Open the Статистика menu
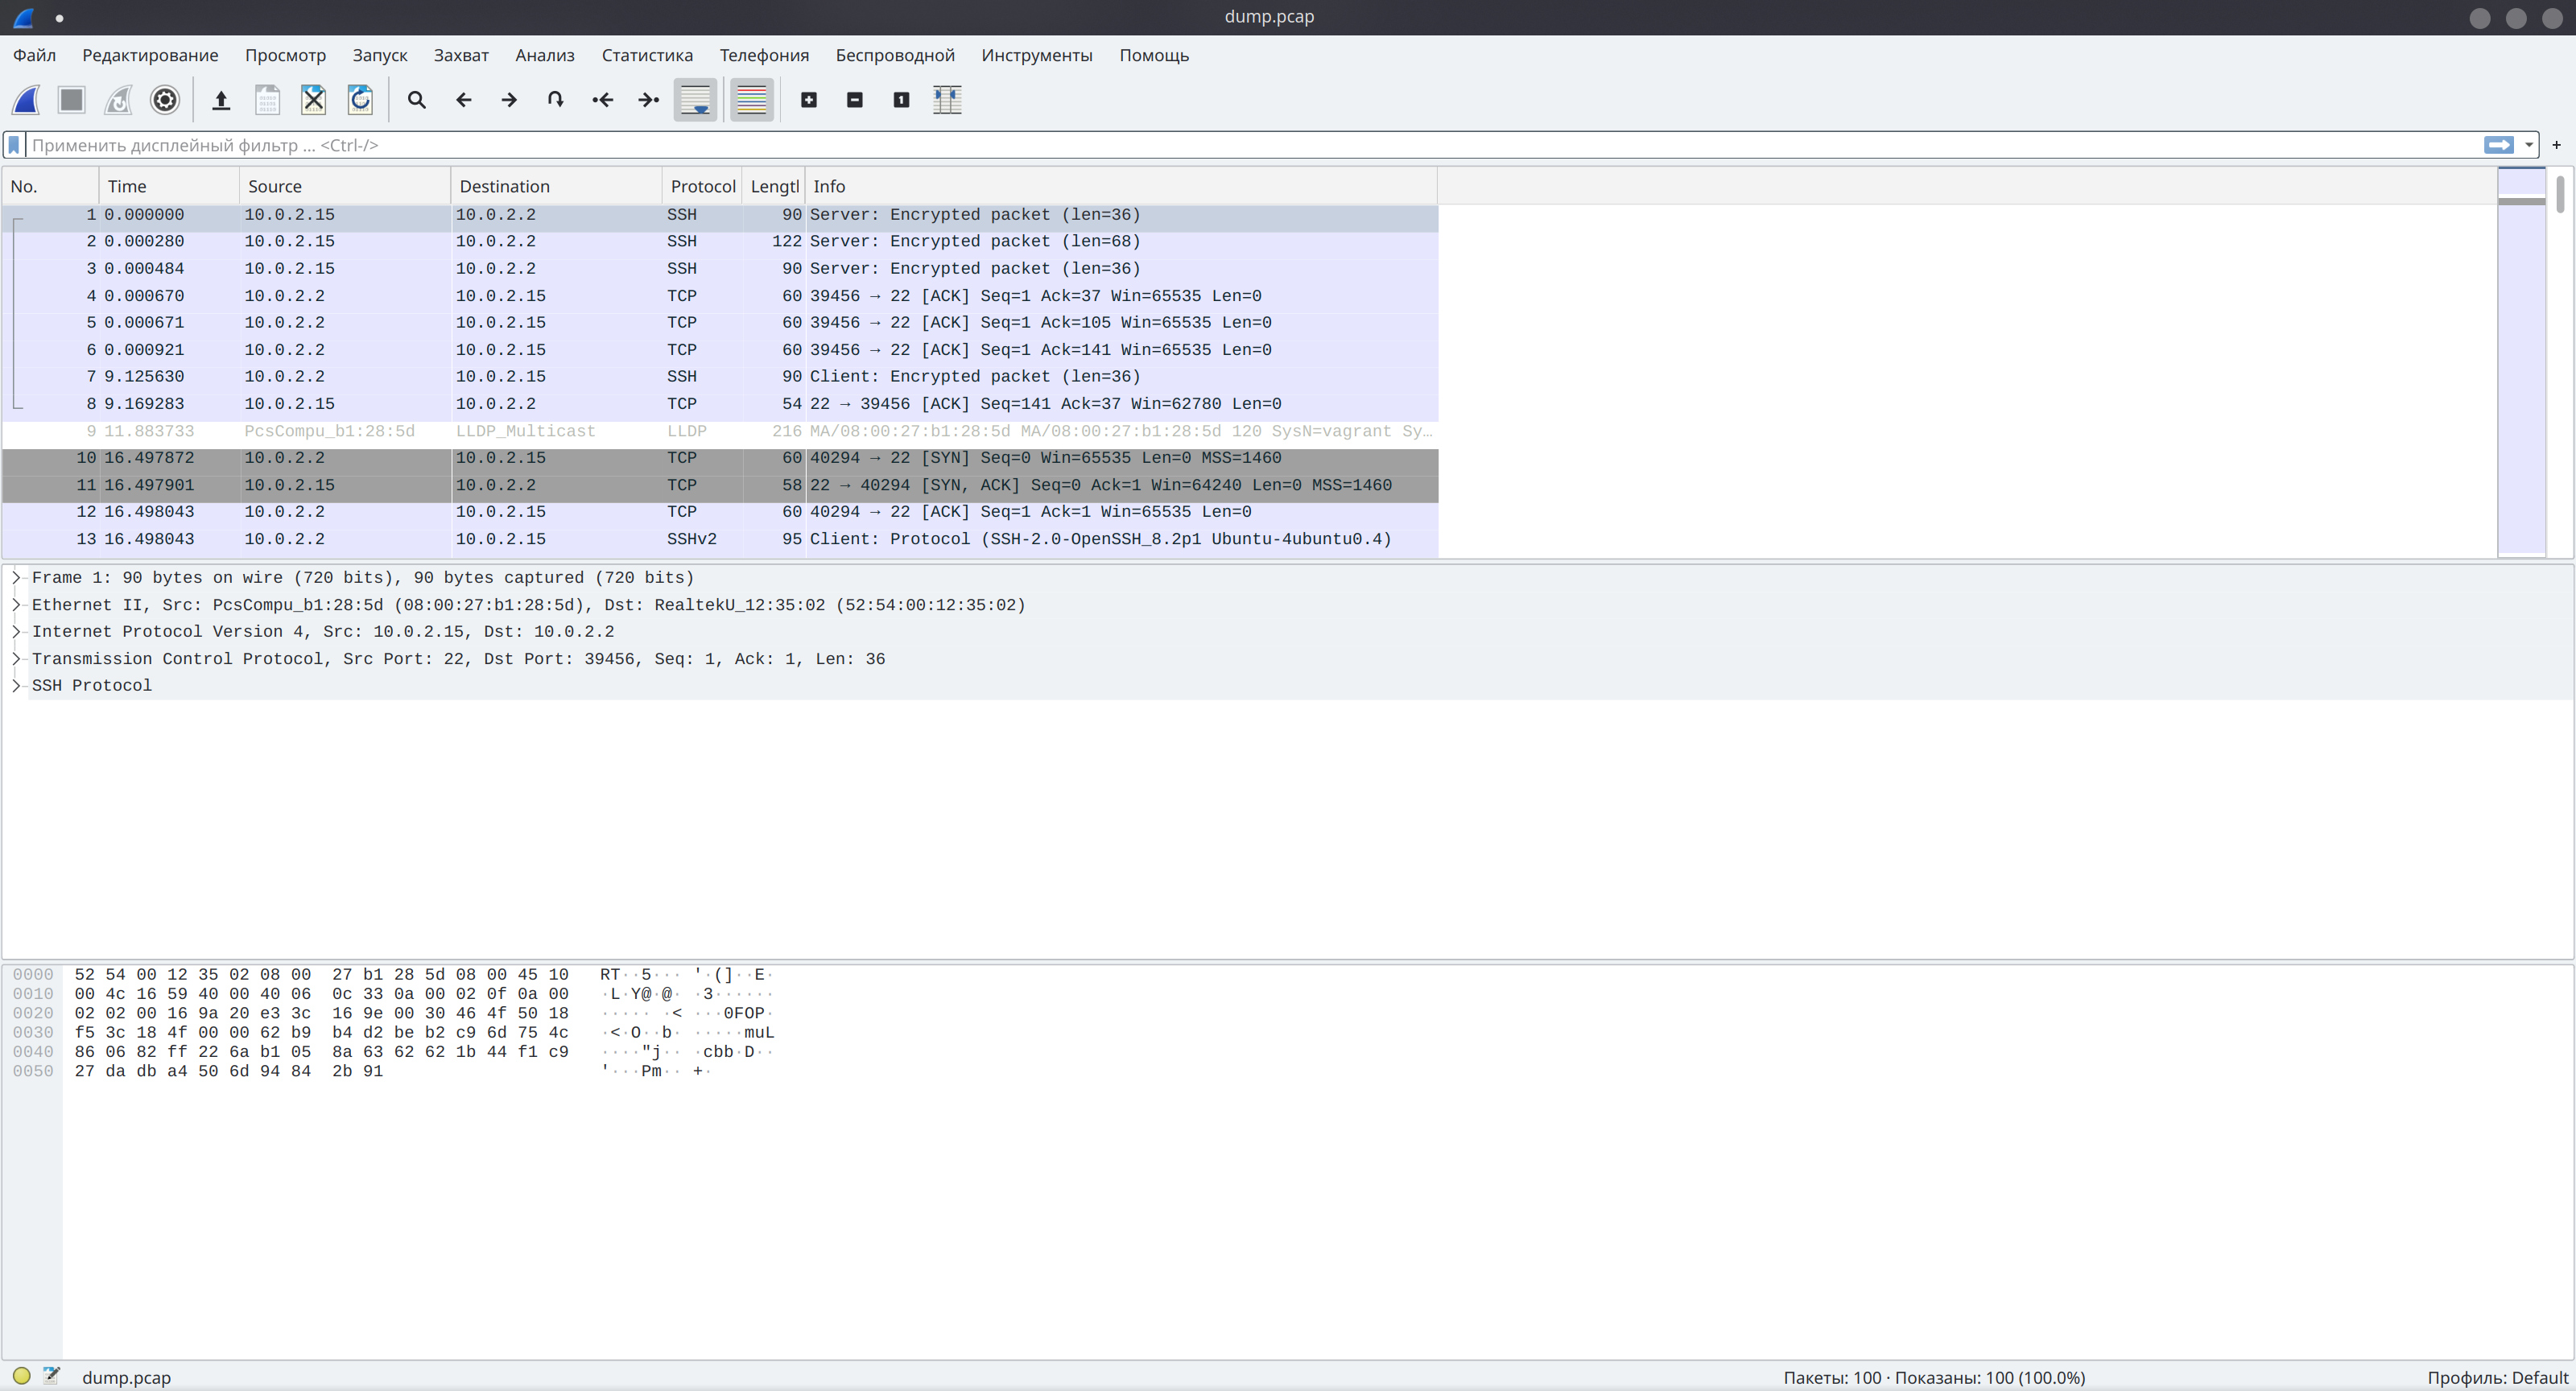Image resolution: width=2576 pixels, height=1391 pixels. (646, 55)
